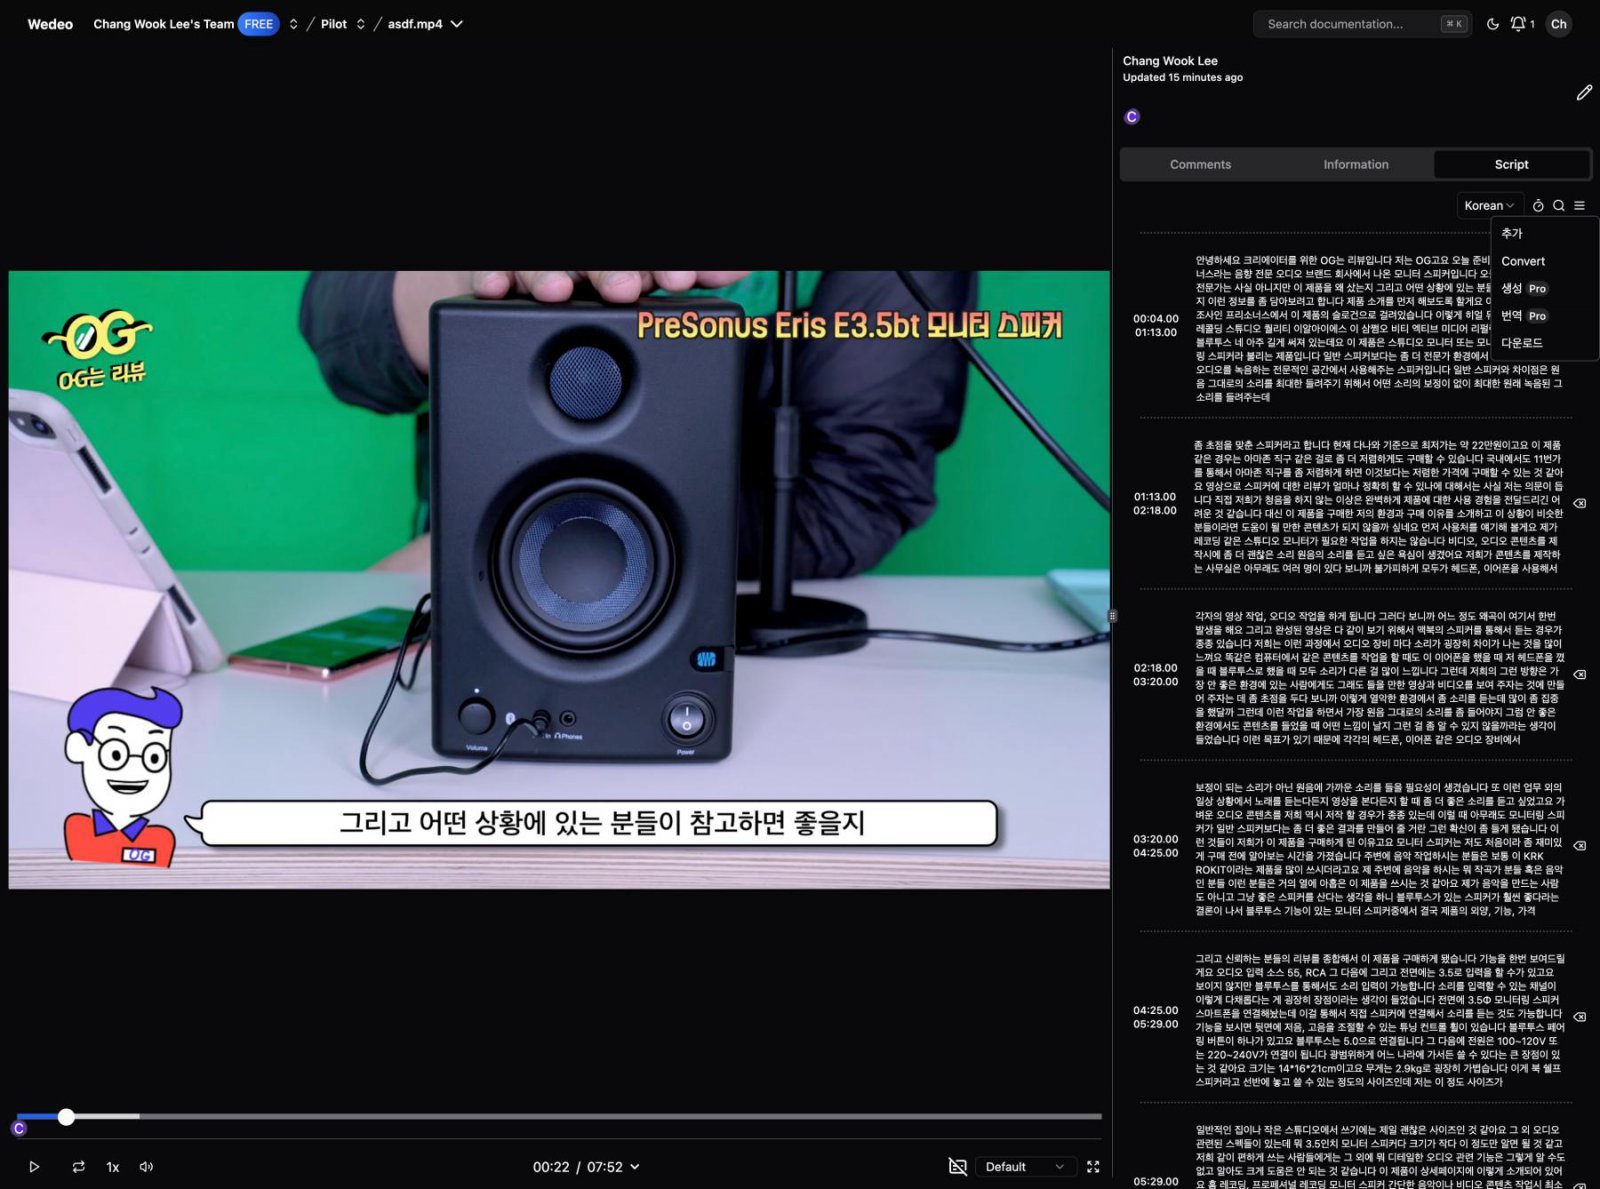Screen dimensions: 1600x1189
Task: Select Convert from the script menu
Action: pyautogui.click(x=1523, y=261)
